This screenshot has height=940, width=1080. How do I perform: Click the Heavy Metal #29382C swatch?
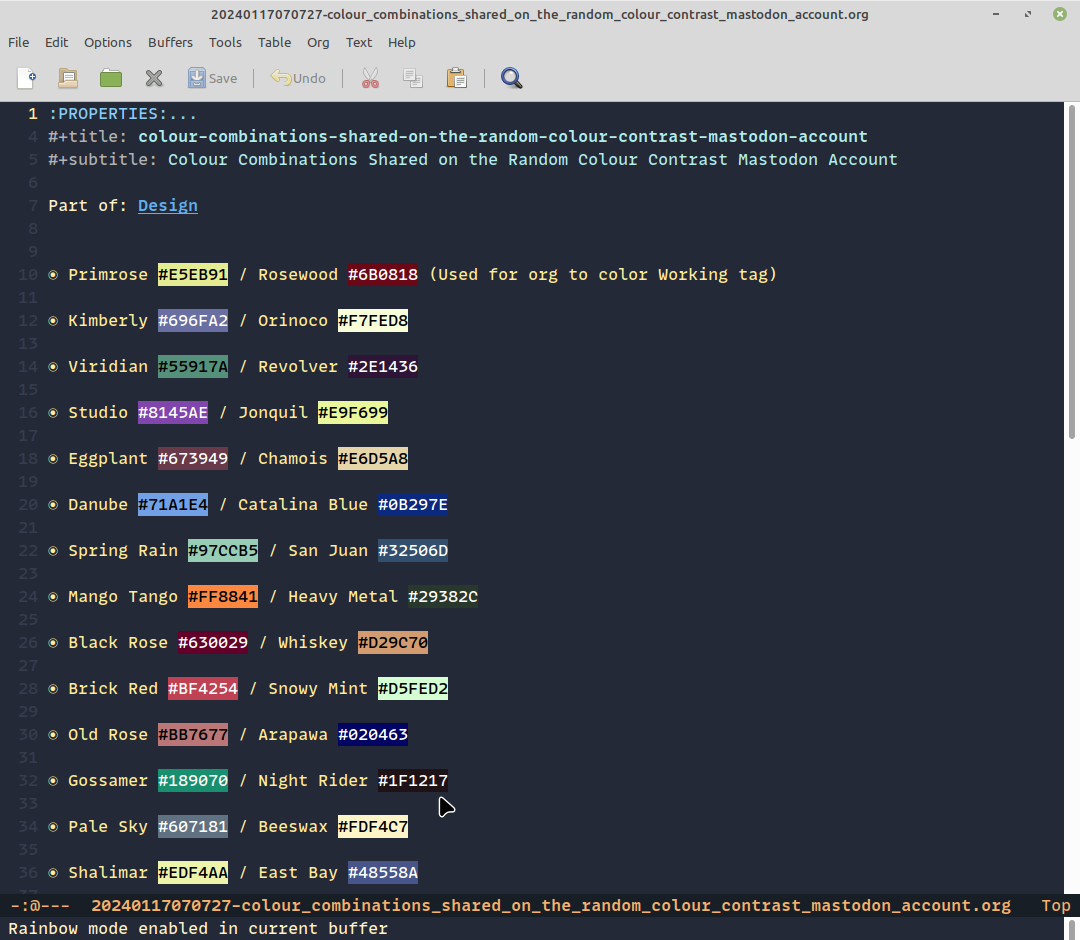443,596
